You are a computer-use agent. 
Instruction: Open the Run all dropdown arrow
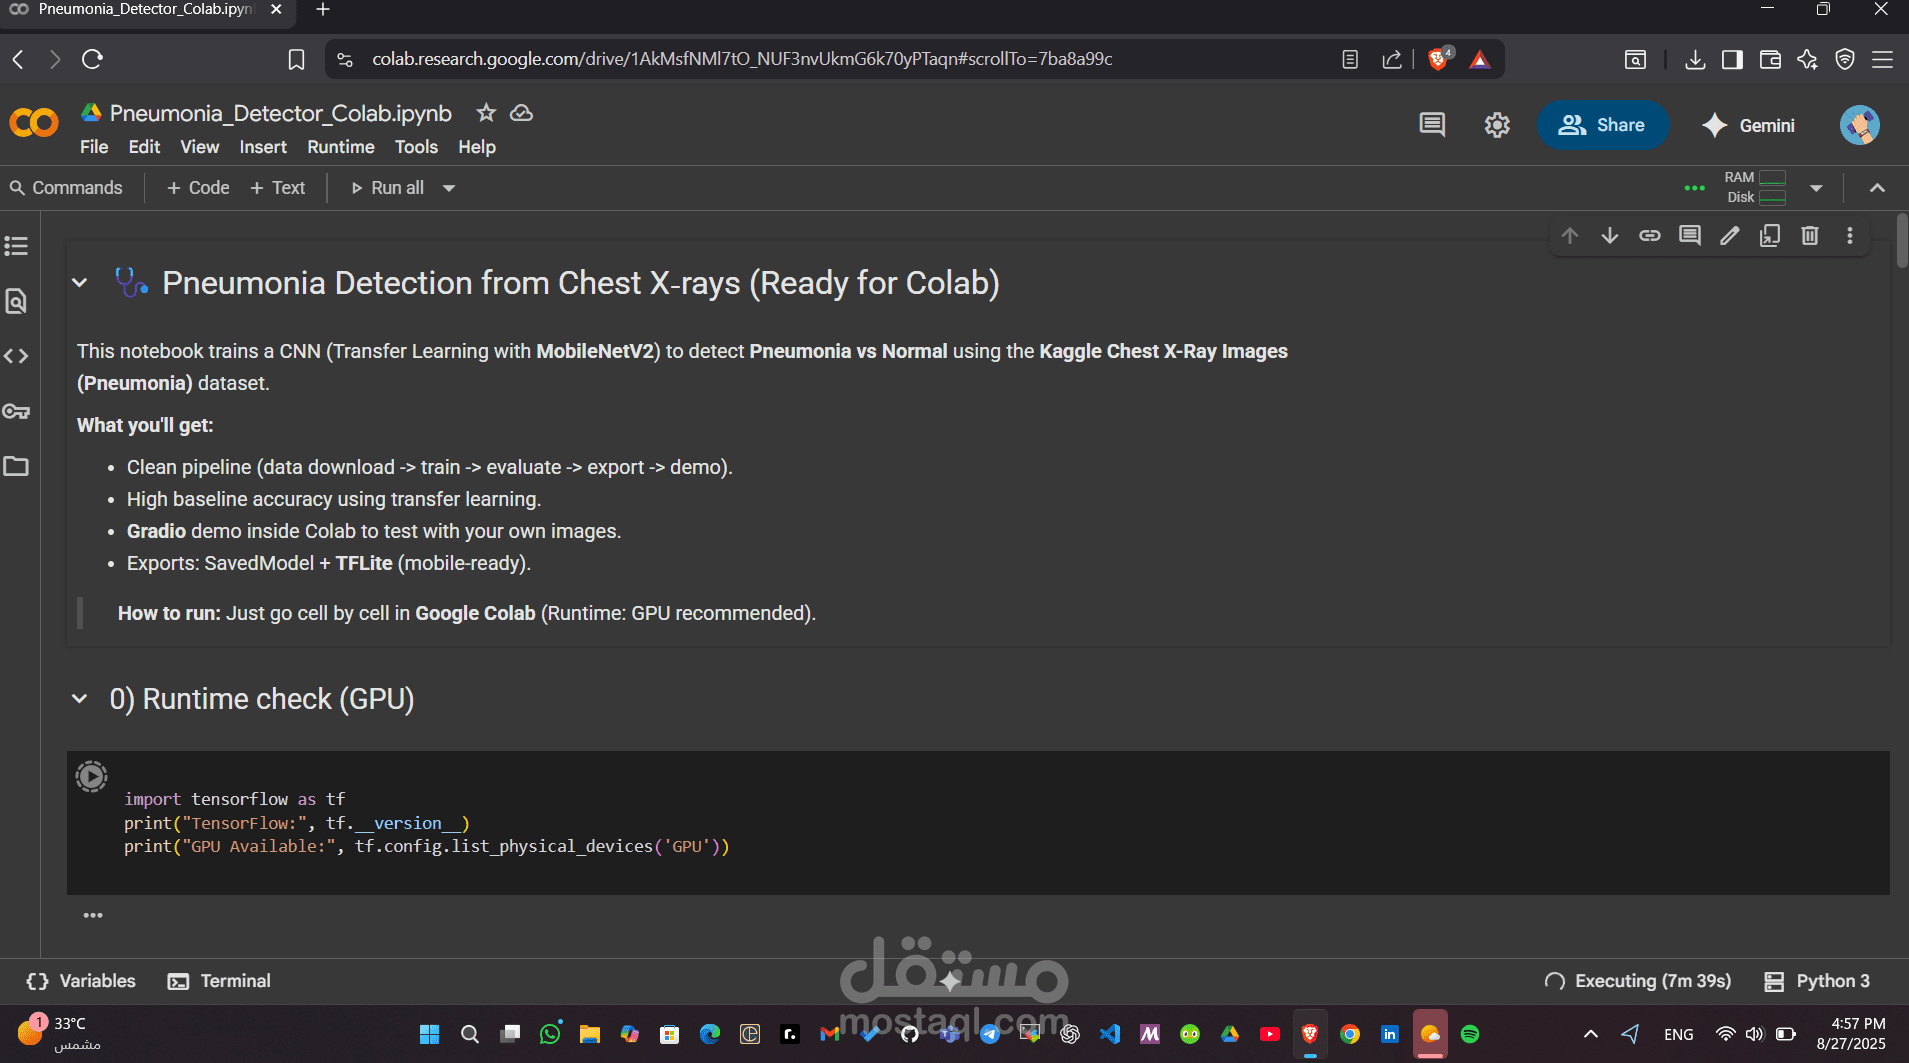pos(449,188)
